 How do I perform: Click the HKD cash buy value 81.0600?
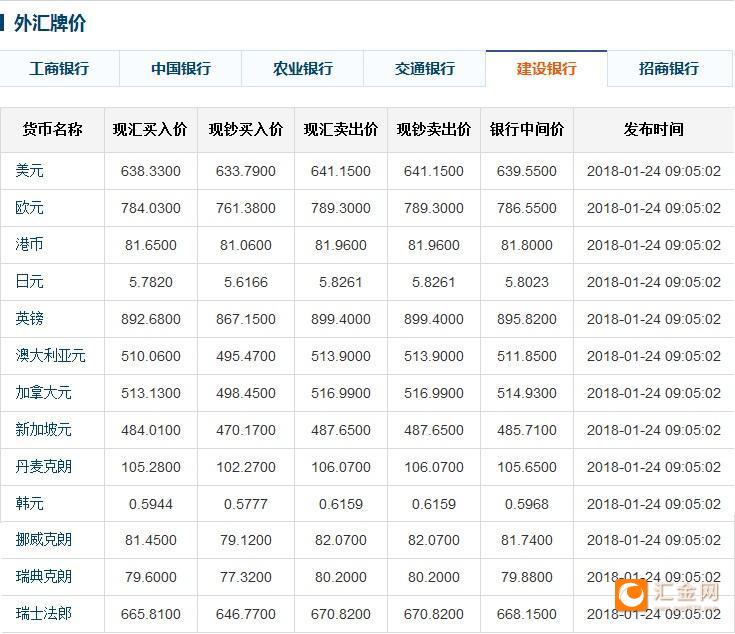(x=246, y=245)
